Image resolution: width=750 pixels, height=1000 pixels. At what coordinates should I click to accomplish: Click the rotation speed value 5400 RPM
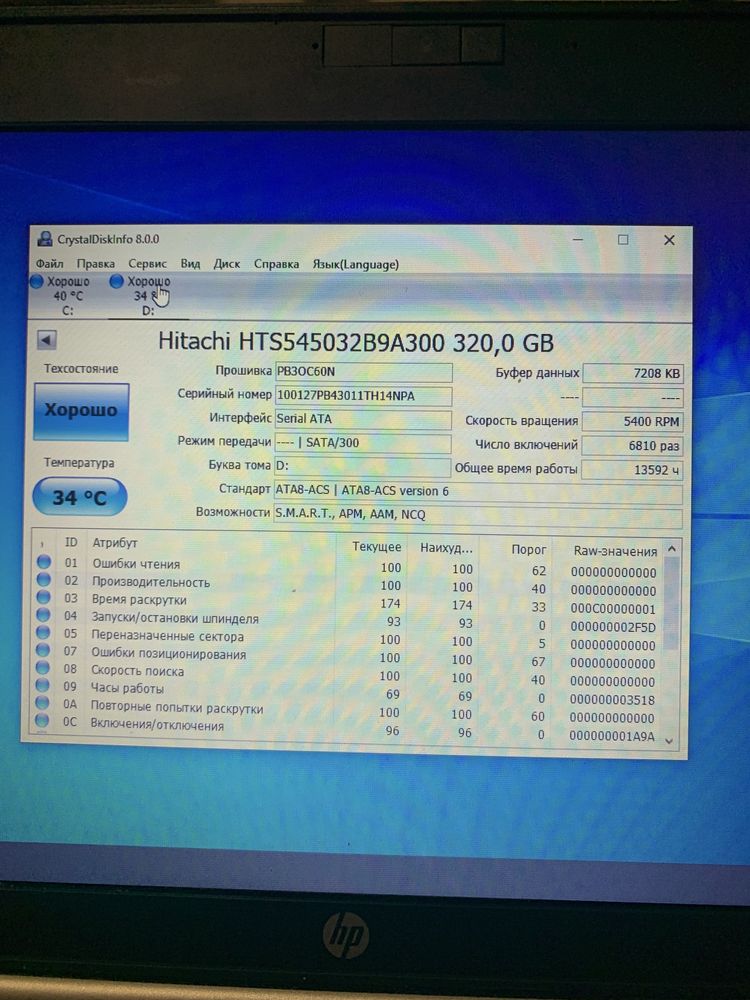click(633, 422)
